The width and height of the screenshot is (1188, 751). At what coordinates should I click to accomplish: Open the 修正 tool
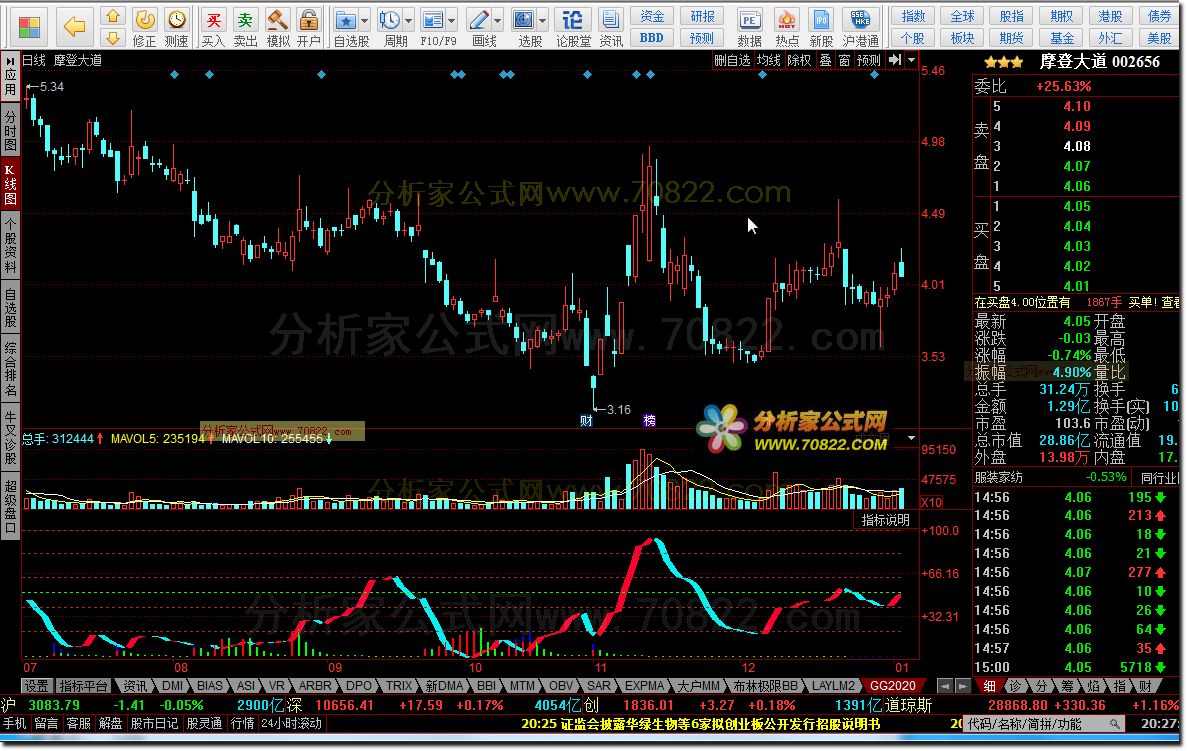pyautogui.click(x=145, y=27)
